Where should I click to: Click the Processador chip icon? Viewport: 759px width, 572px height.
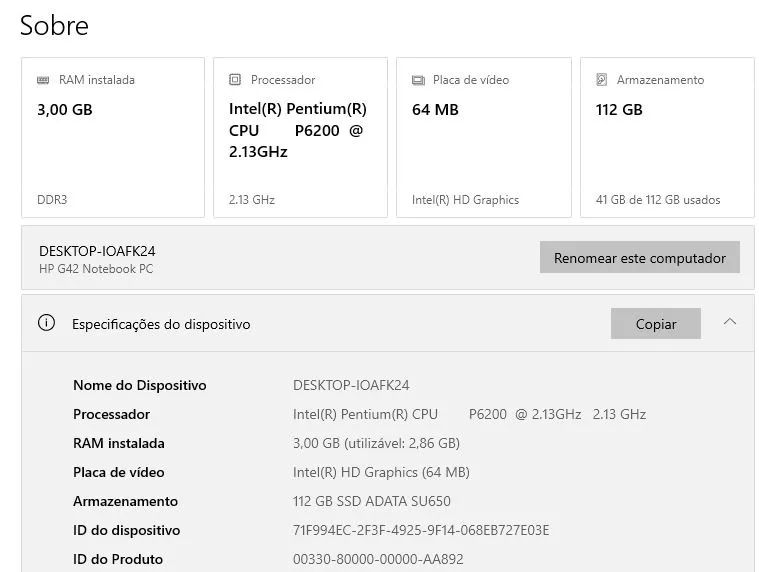point(235,79)
